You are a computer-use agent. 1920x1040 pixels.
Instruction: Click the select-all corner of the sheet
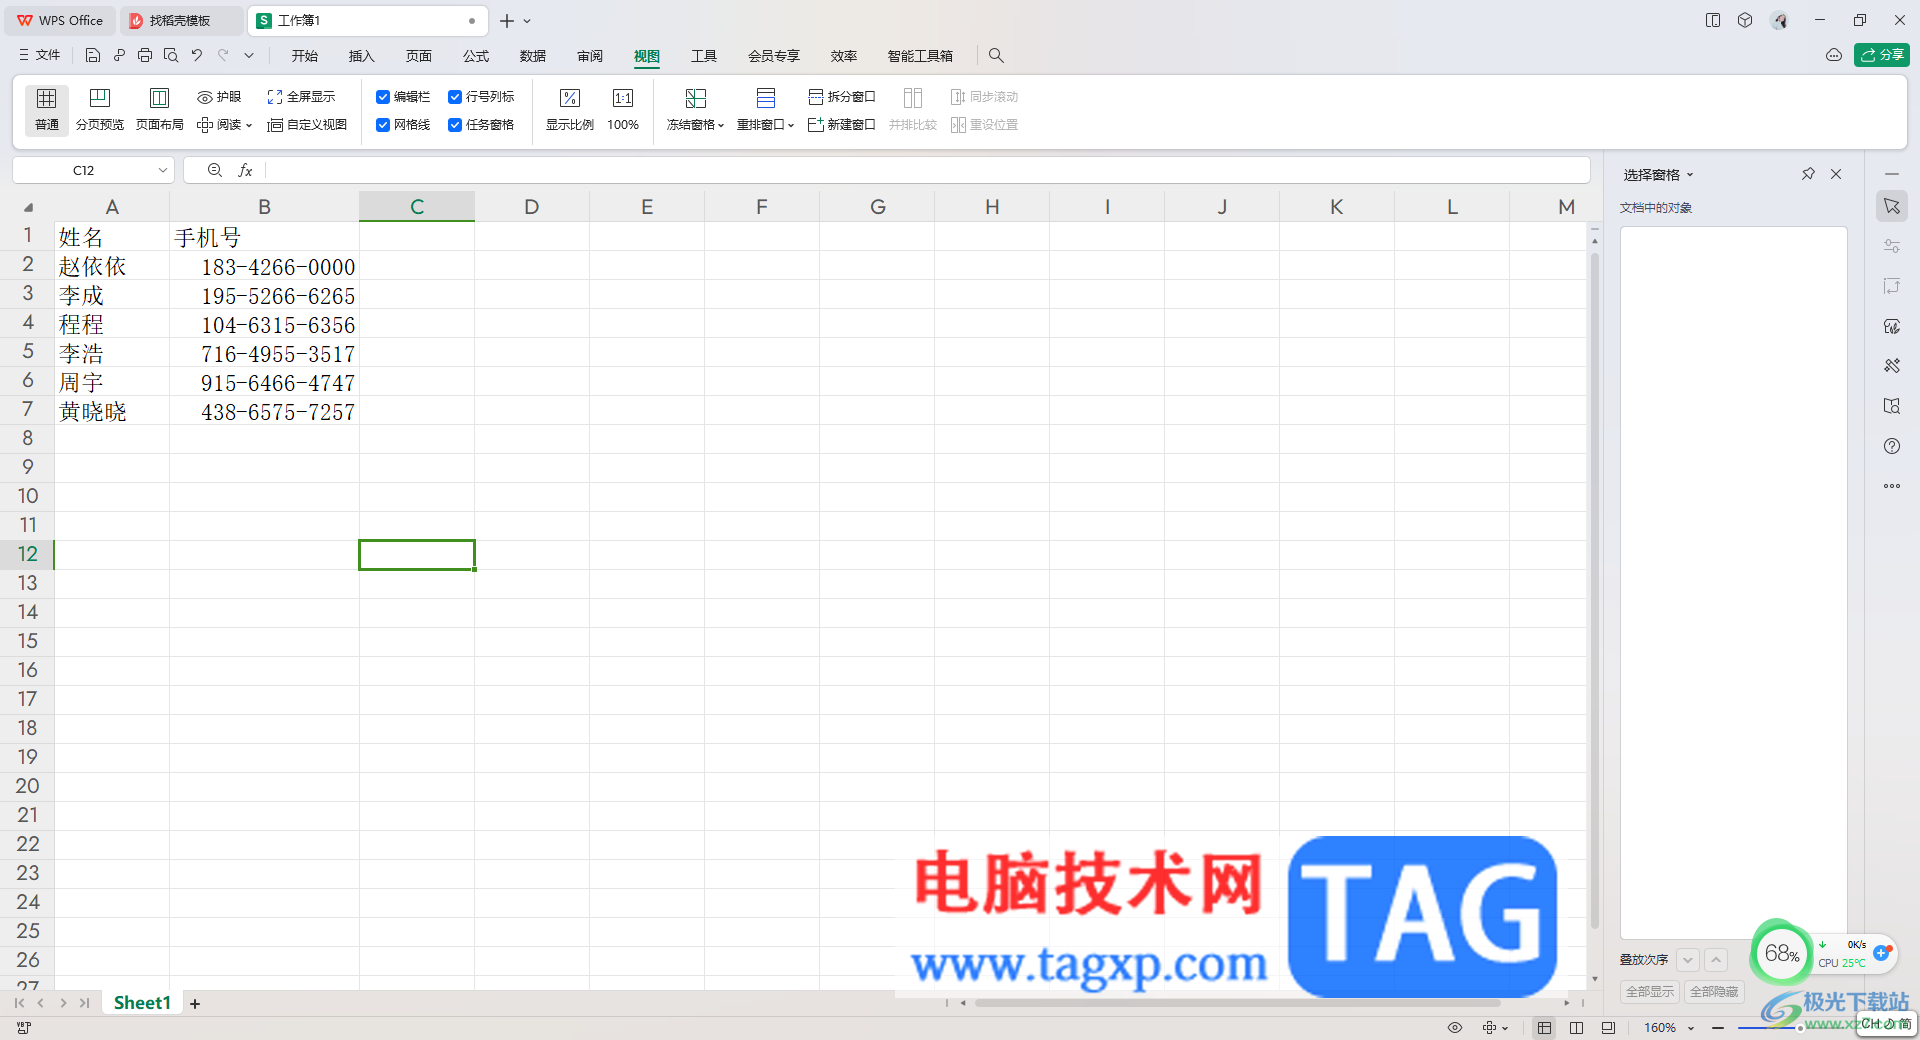[28, 207]
